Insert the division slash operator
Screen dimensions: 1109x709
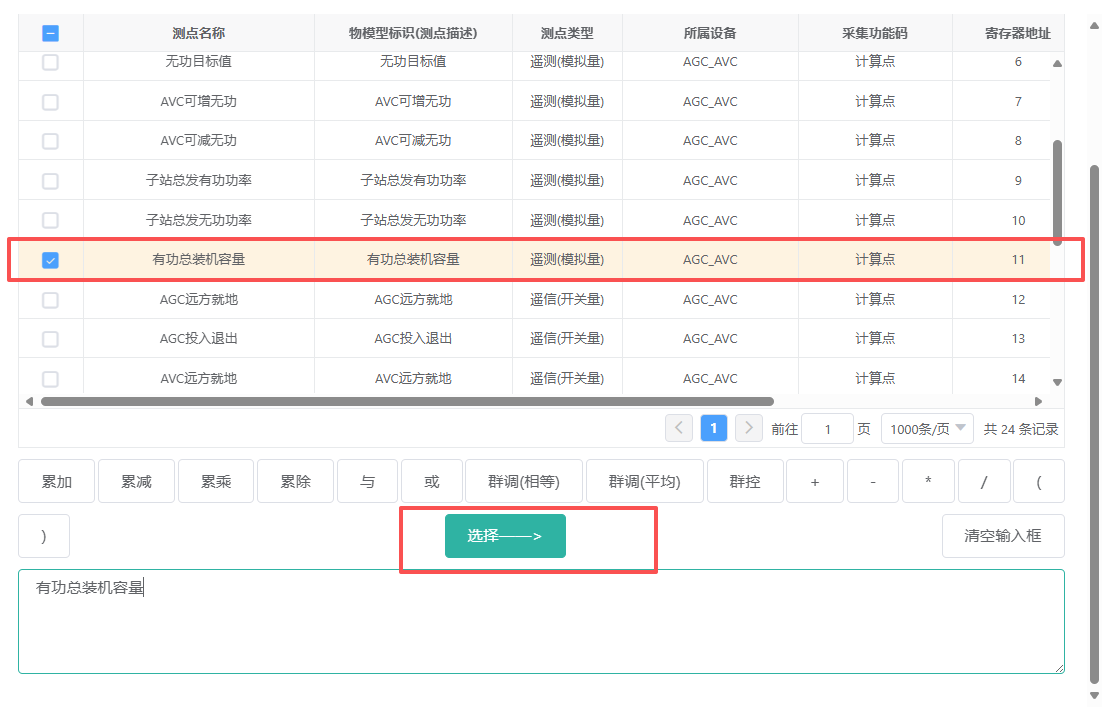[983, 481]
